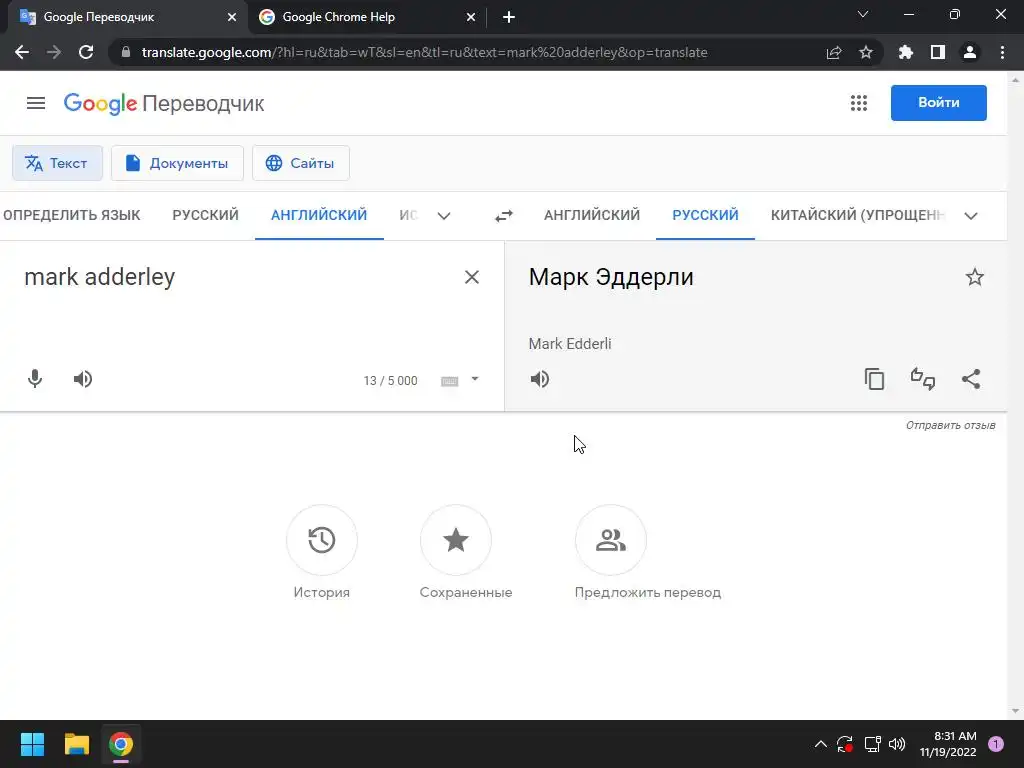Open a new browser tab
Screen dimensions: 1024x768
[x=509, y=17]
